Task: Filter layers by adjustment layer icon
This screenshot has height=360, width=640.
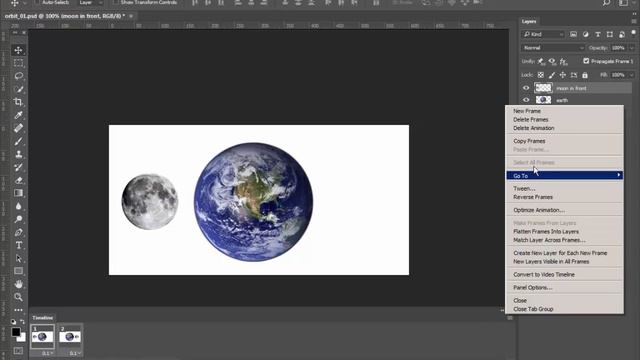Action: [586, 34]
